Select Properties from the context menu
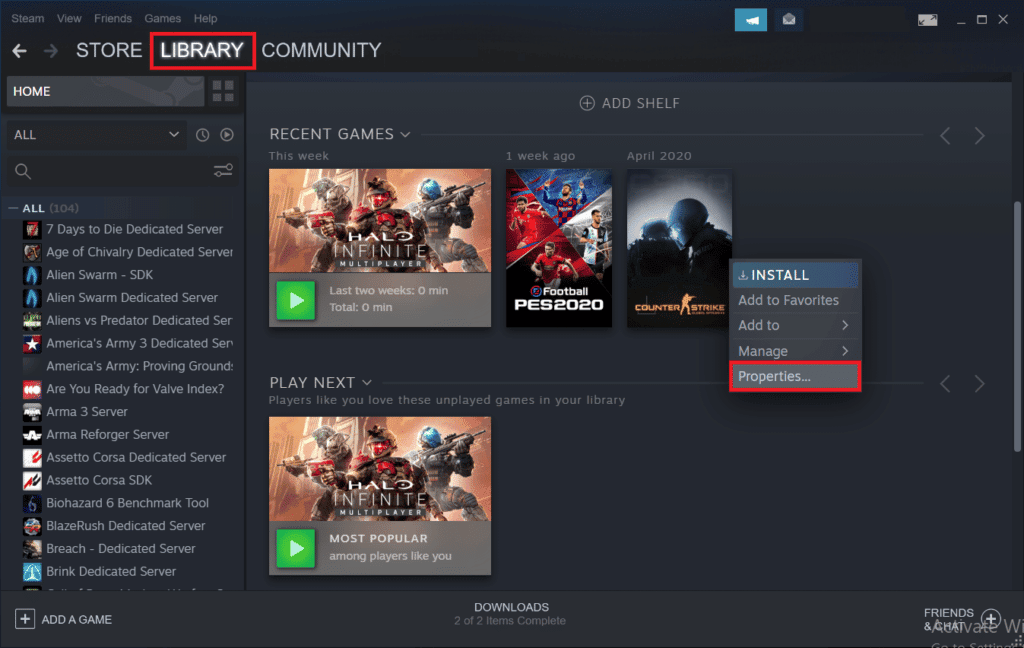 coord(794,377)
